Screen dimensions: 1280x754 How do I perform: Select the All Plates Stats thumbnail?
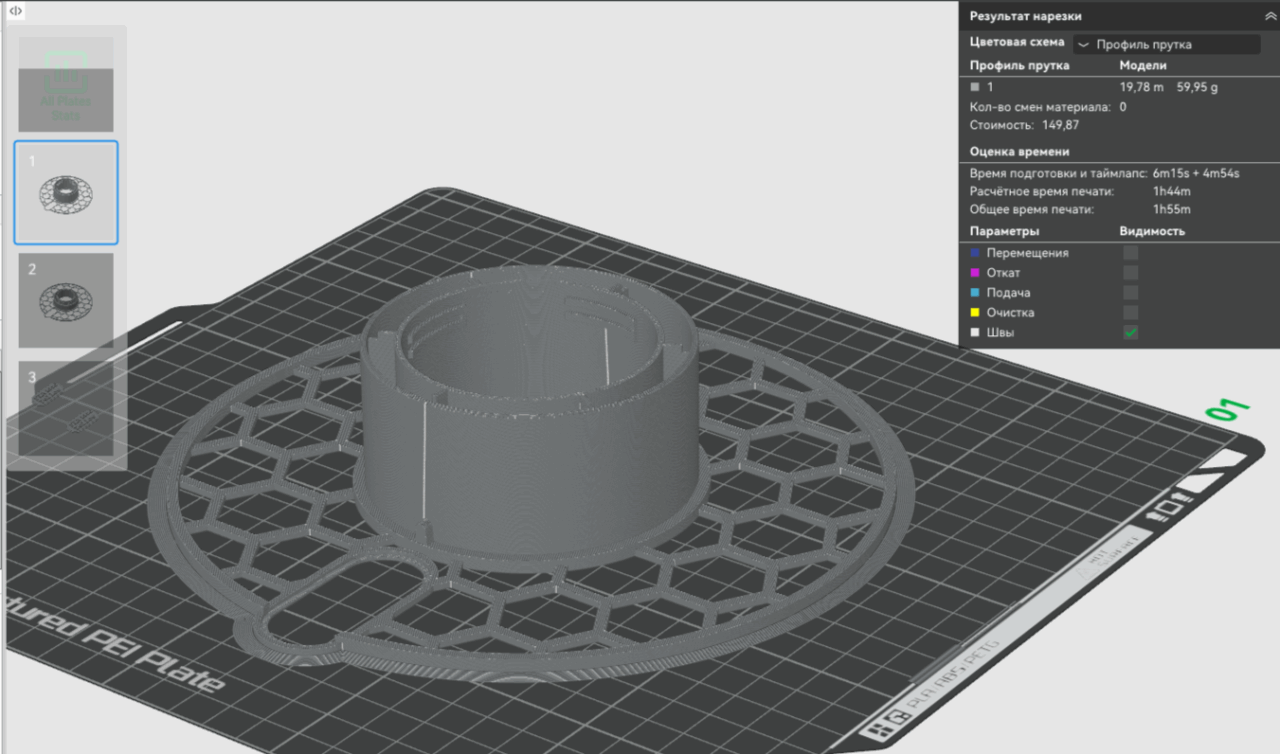click(66, 85)
